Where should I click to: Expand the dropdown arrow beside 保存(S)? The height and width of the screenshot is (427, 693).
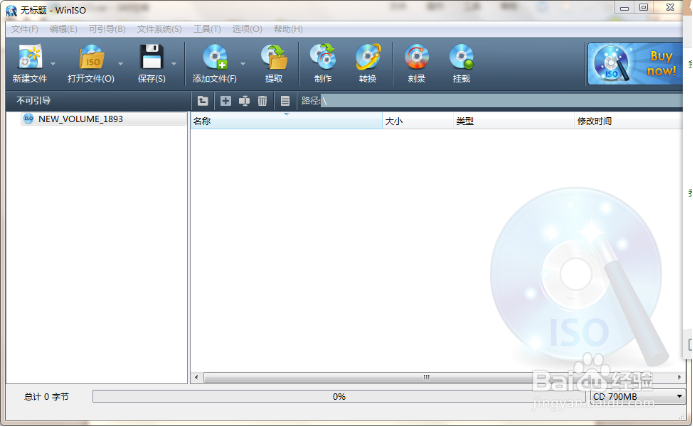(174, 64)
